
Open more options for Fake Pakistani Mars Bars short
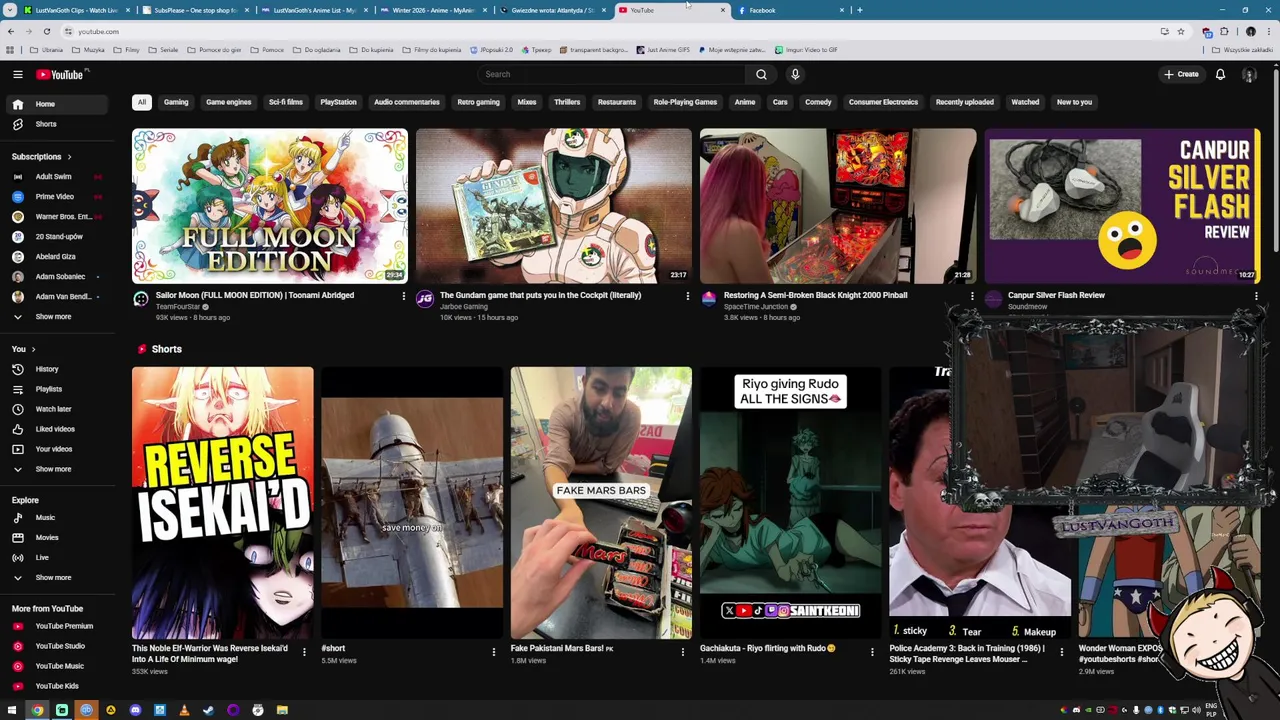pos(682,652)
